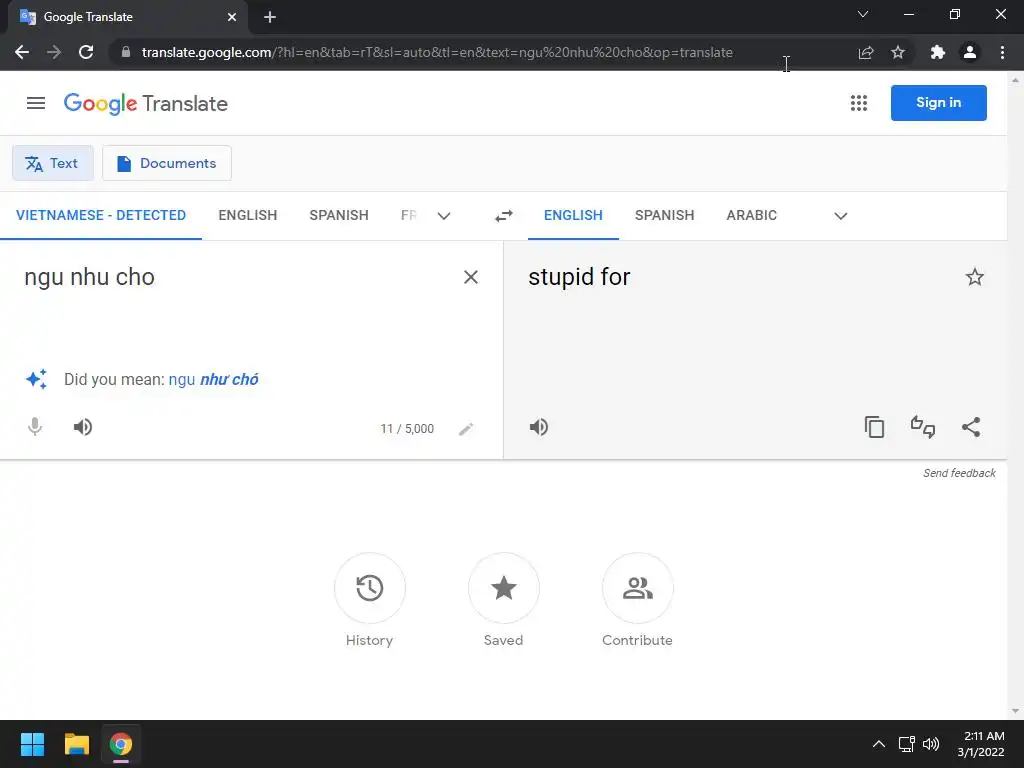Select the Text translation mode
This screenshot has height=768, width=1024.
click(53, 163)
